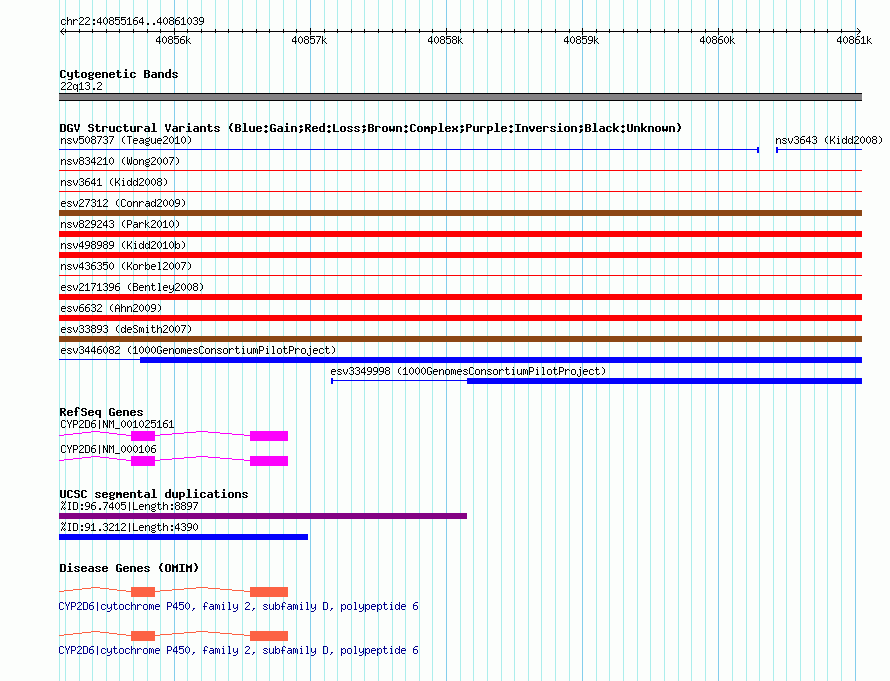Select the second exon of CYP2D6|NM_001025161

tap(269, 436)
